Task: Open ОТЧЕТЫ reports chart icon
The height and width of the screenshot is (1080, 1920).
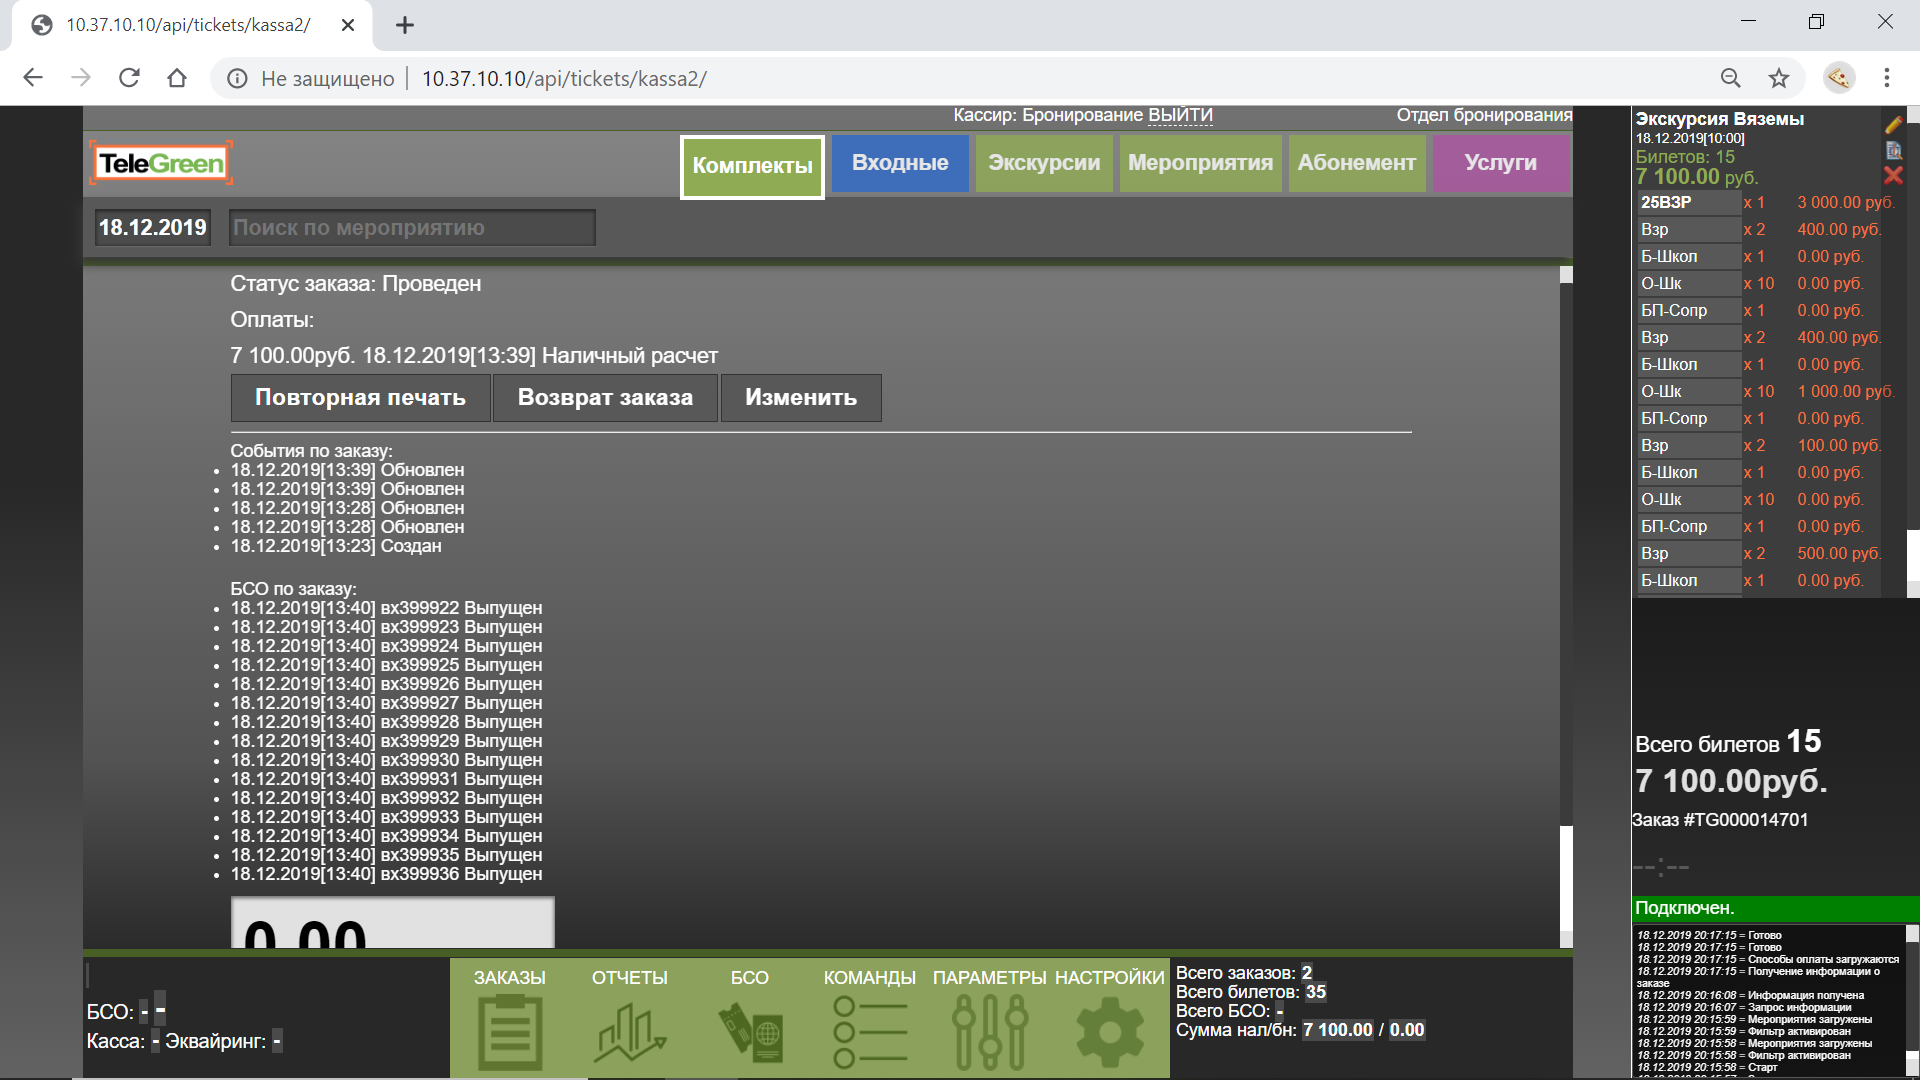Action: tap(630, 1032)
